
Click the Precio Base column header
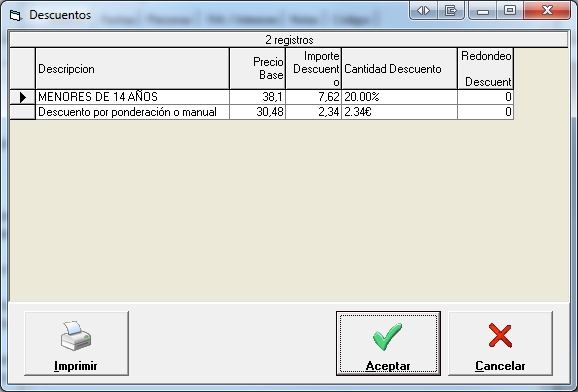(x=257, y=69)
